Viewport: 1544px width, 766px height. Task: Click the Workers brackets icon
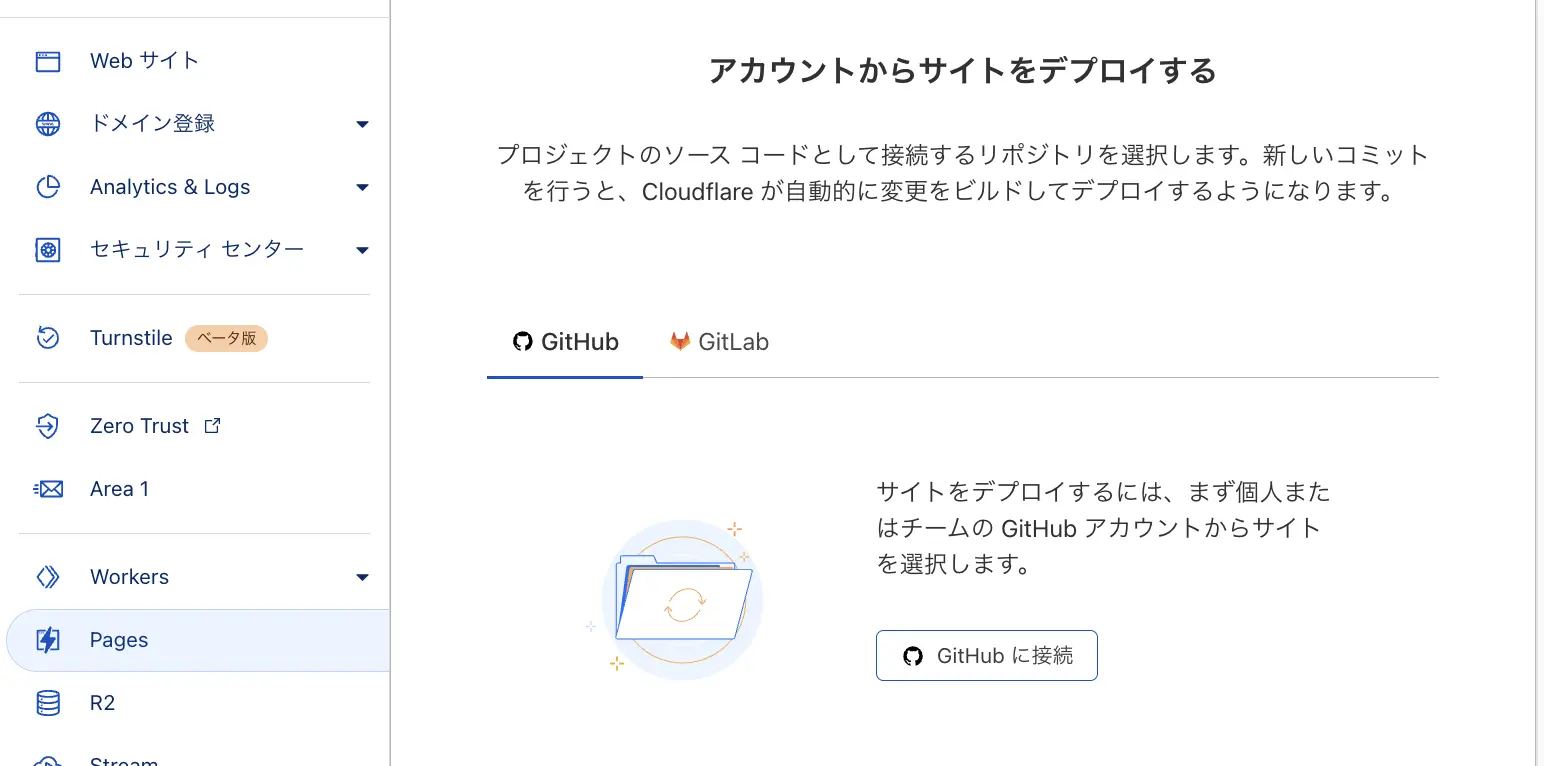coord(47,577)
